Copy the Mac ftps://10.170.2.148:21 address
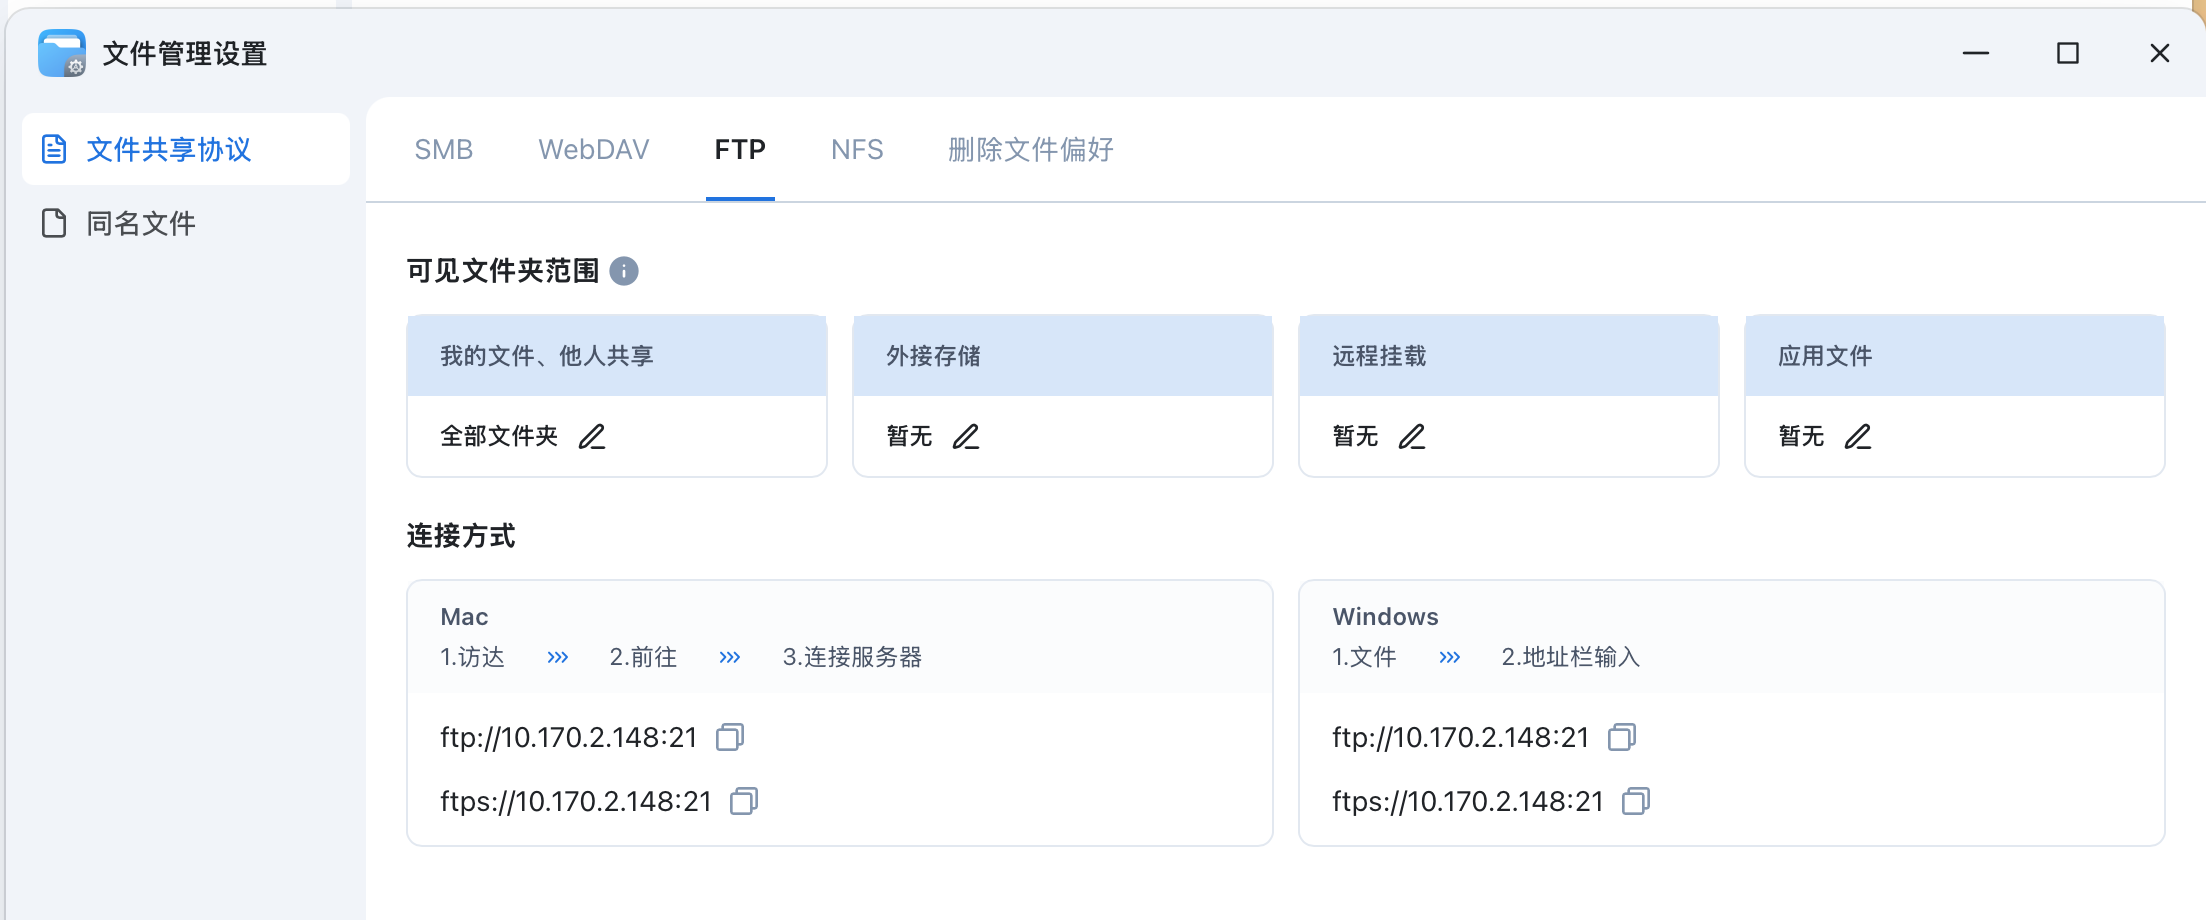This screenshot has width=2206, height=920. click(x=744, y=800)
